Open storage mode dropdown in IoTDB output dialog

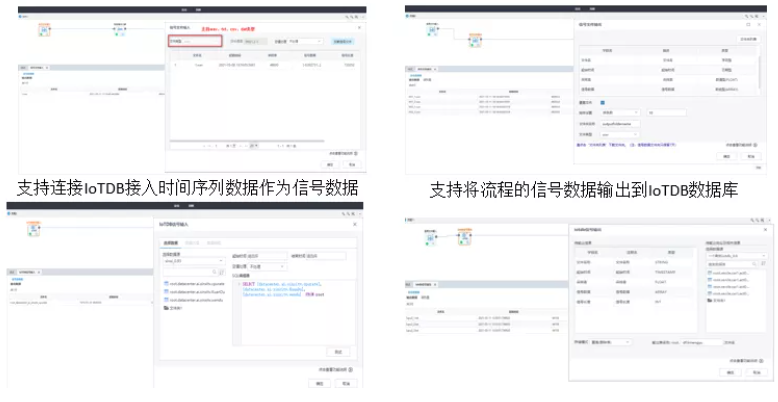610,342
